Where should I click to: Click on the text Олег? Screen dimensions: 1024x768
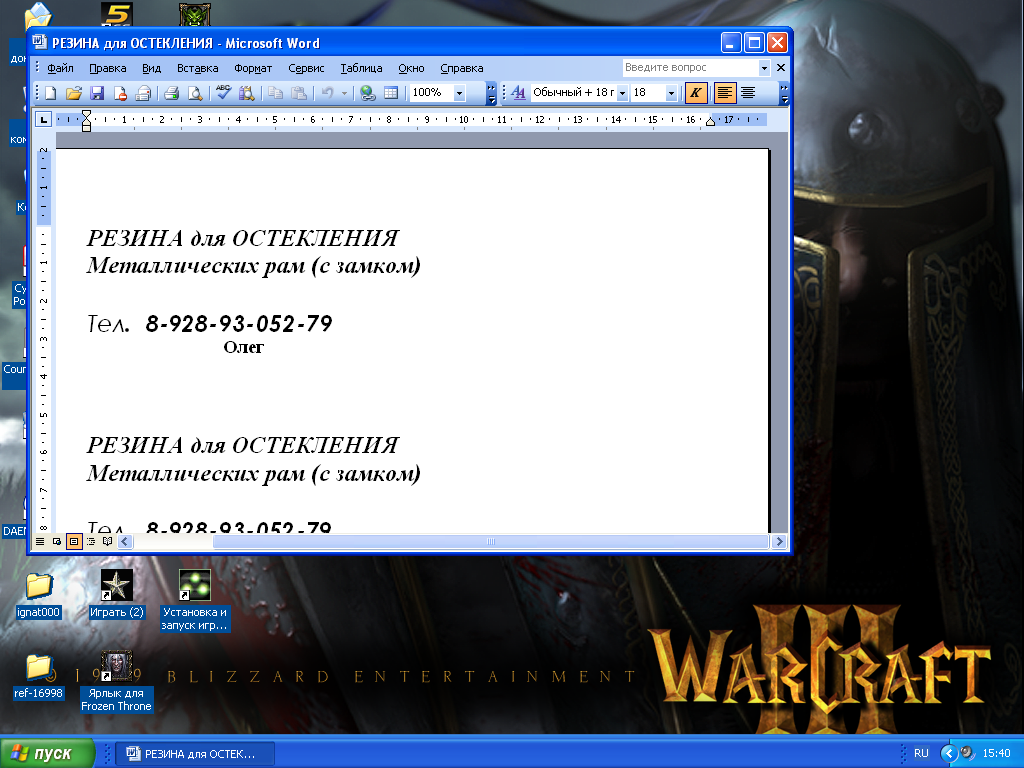[x=244, y=347]
